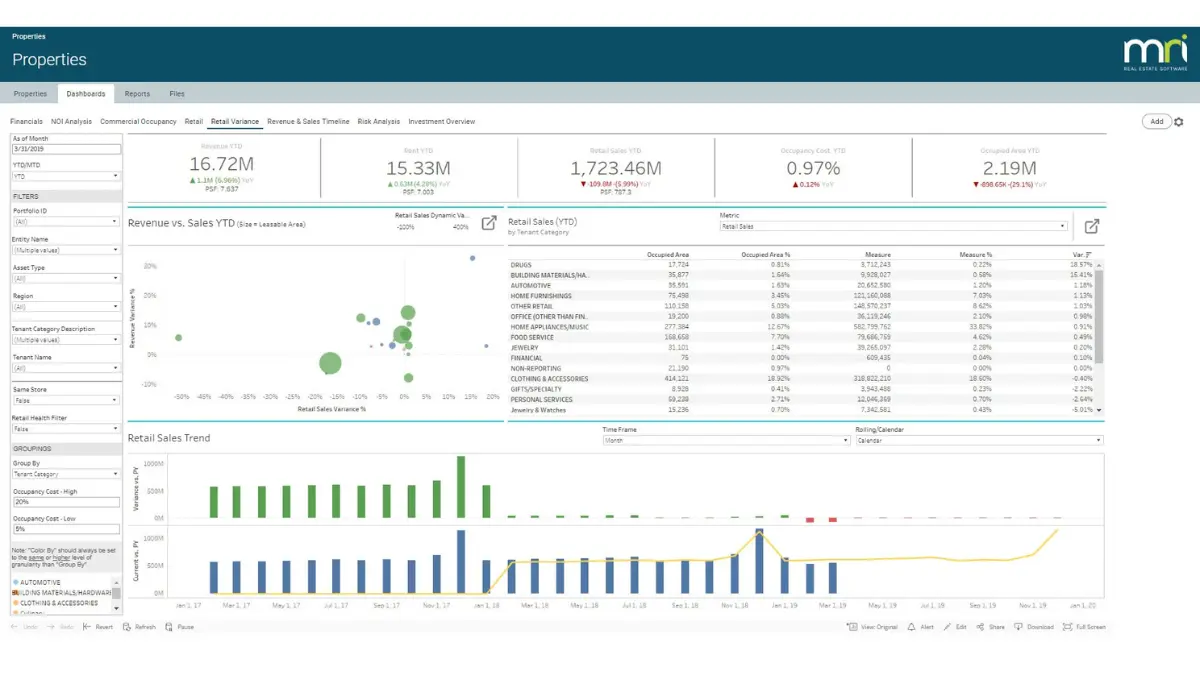
Task: Enter Full Screen mode
Action: coord(1084,627)
